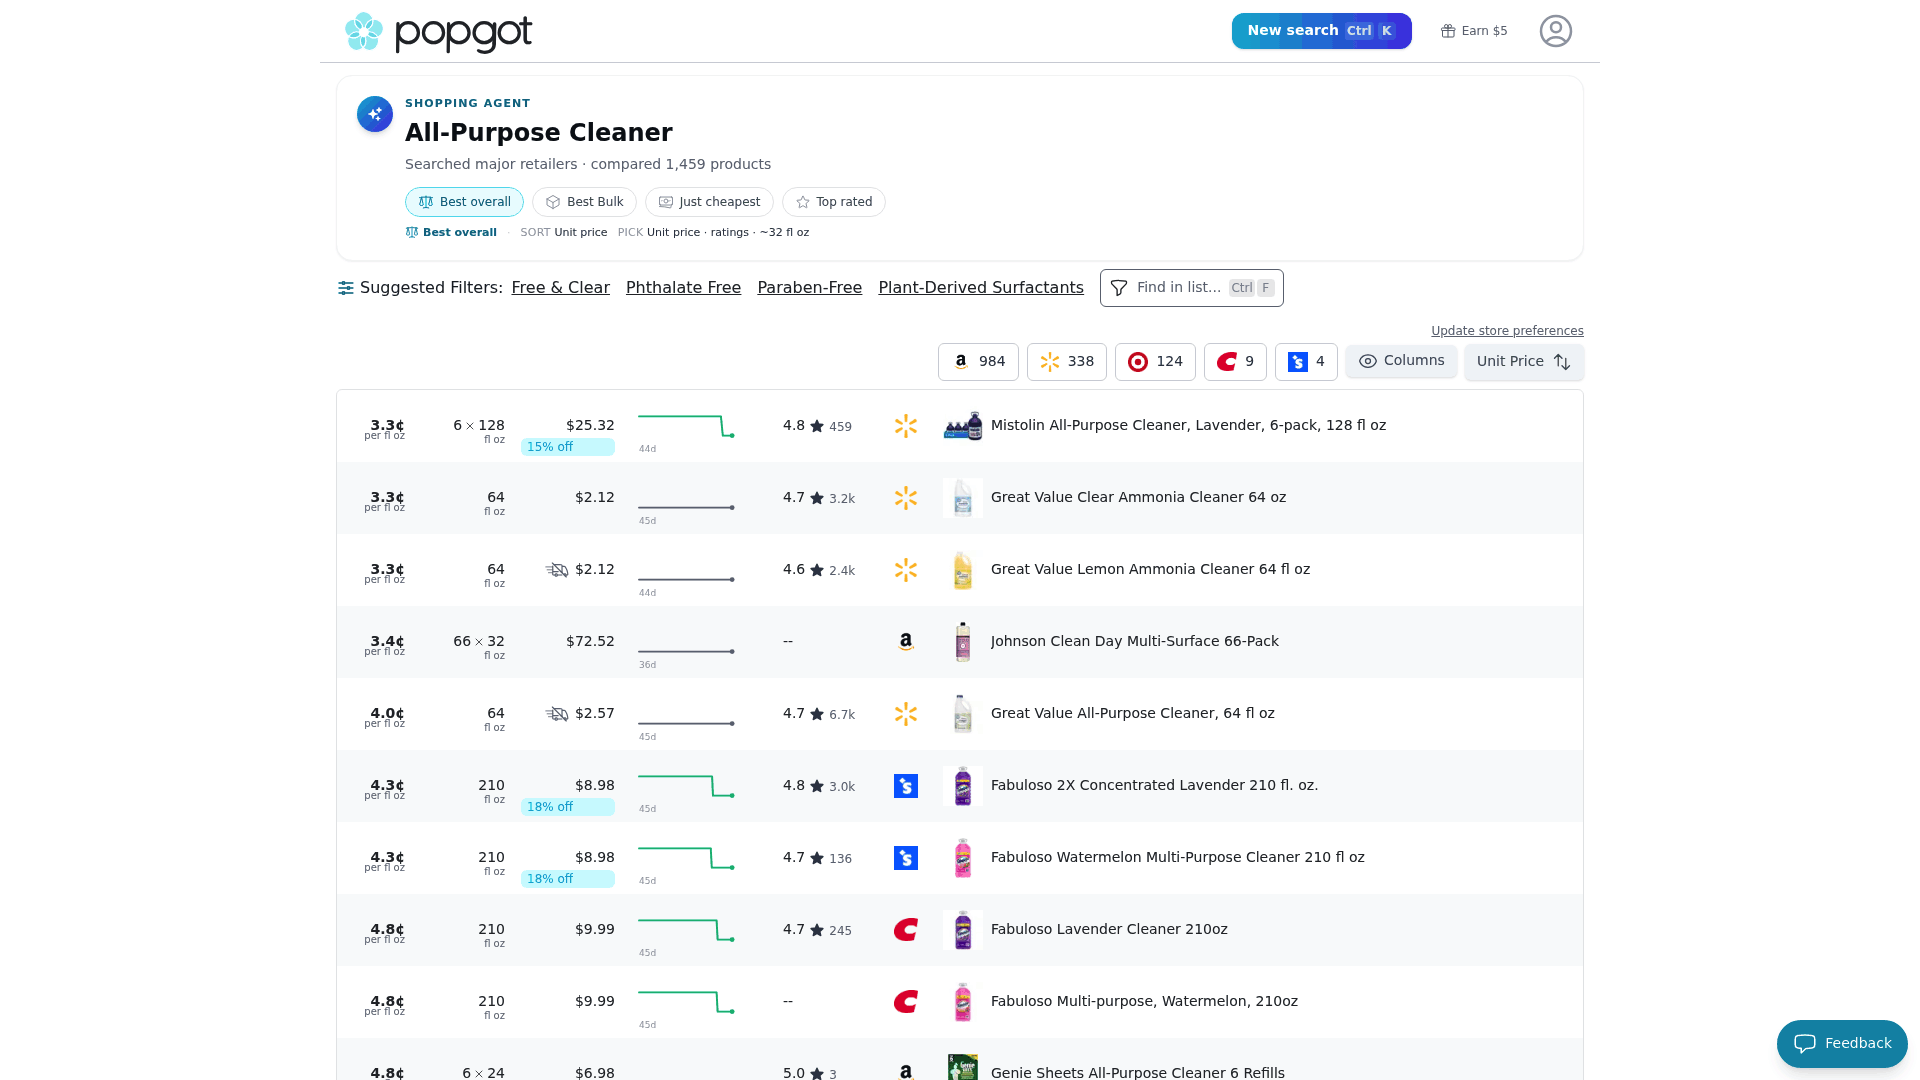Focus the Find in list search field

pyautogui.click(x=1191, y=288)
